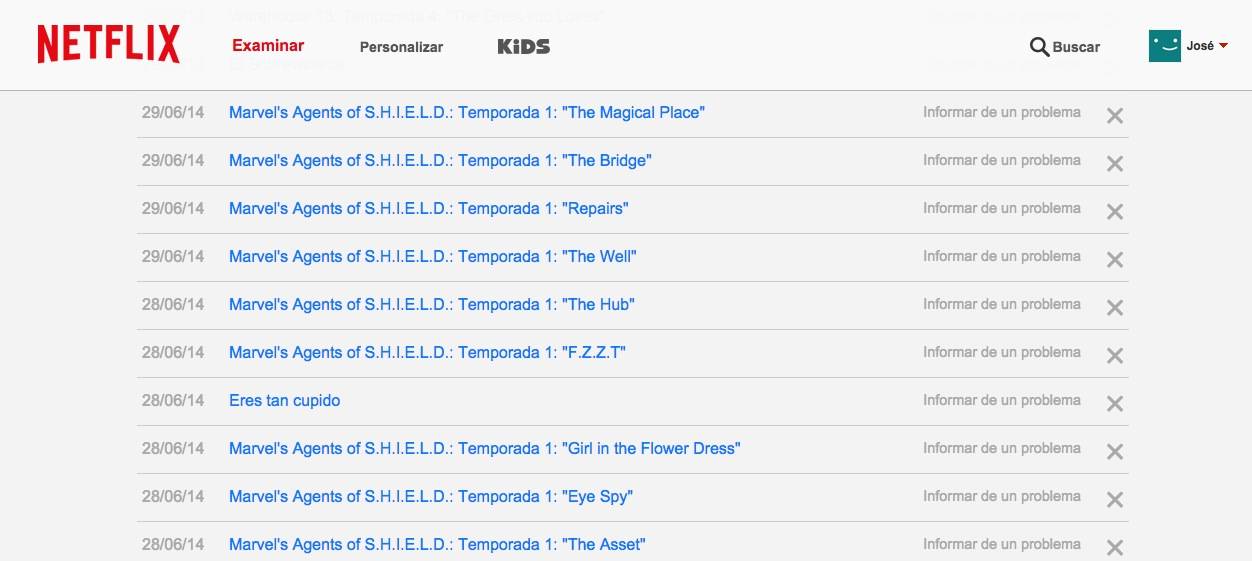Viewport: 1252px width, 561px height.
Task: Report a problem for "The Asset" episode
Action: (1002, 544)
